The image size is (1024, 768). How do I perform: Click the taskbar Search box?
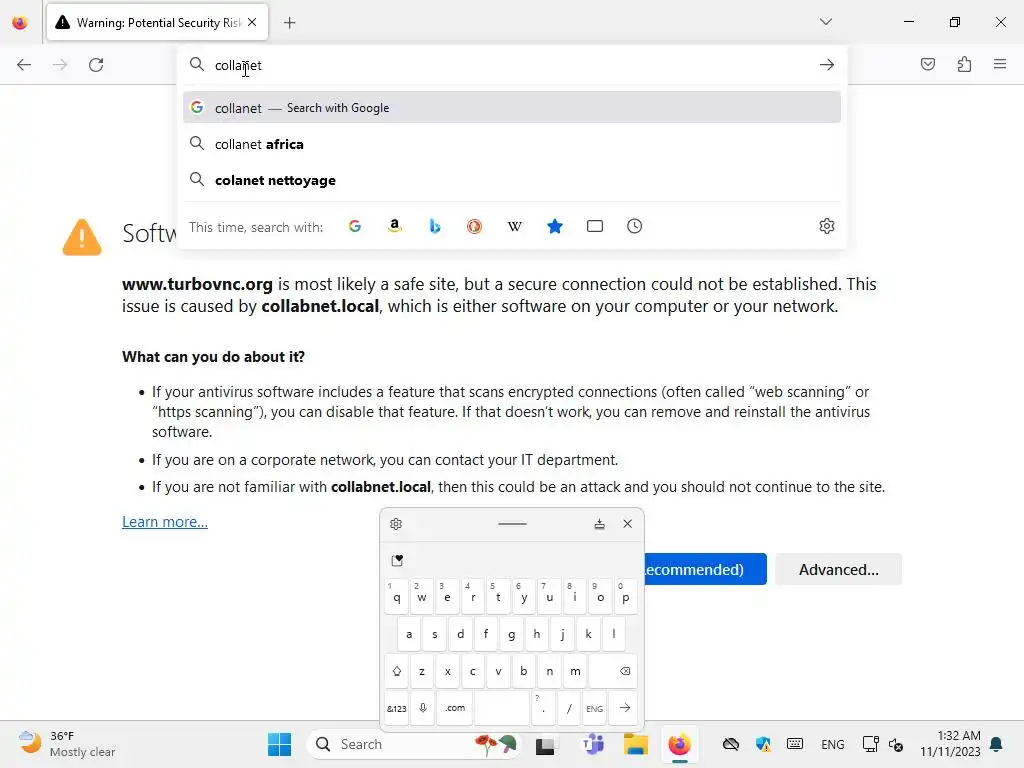413,744
